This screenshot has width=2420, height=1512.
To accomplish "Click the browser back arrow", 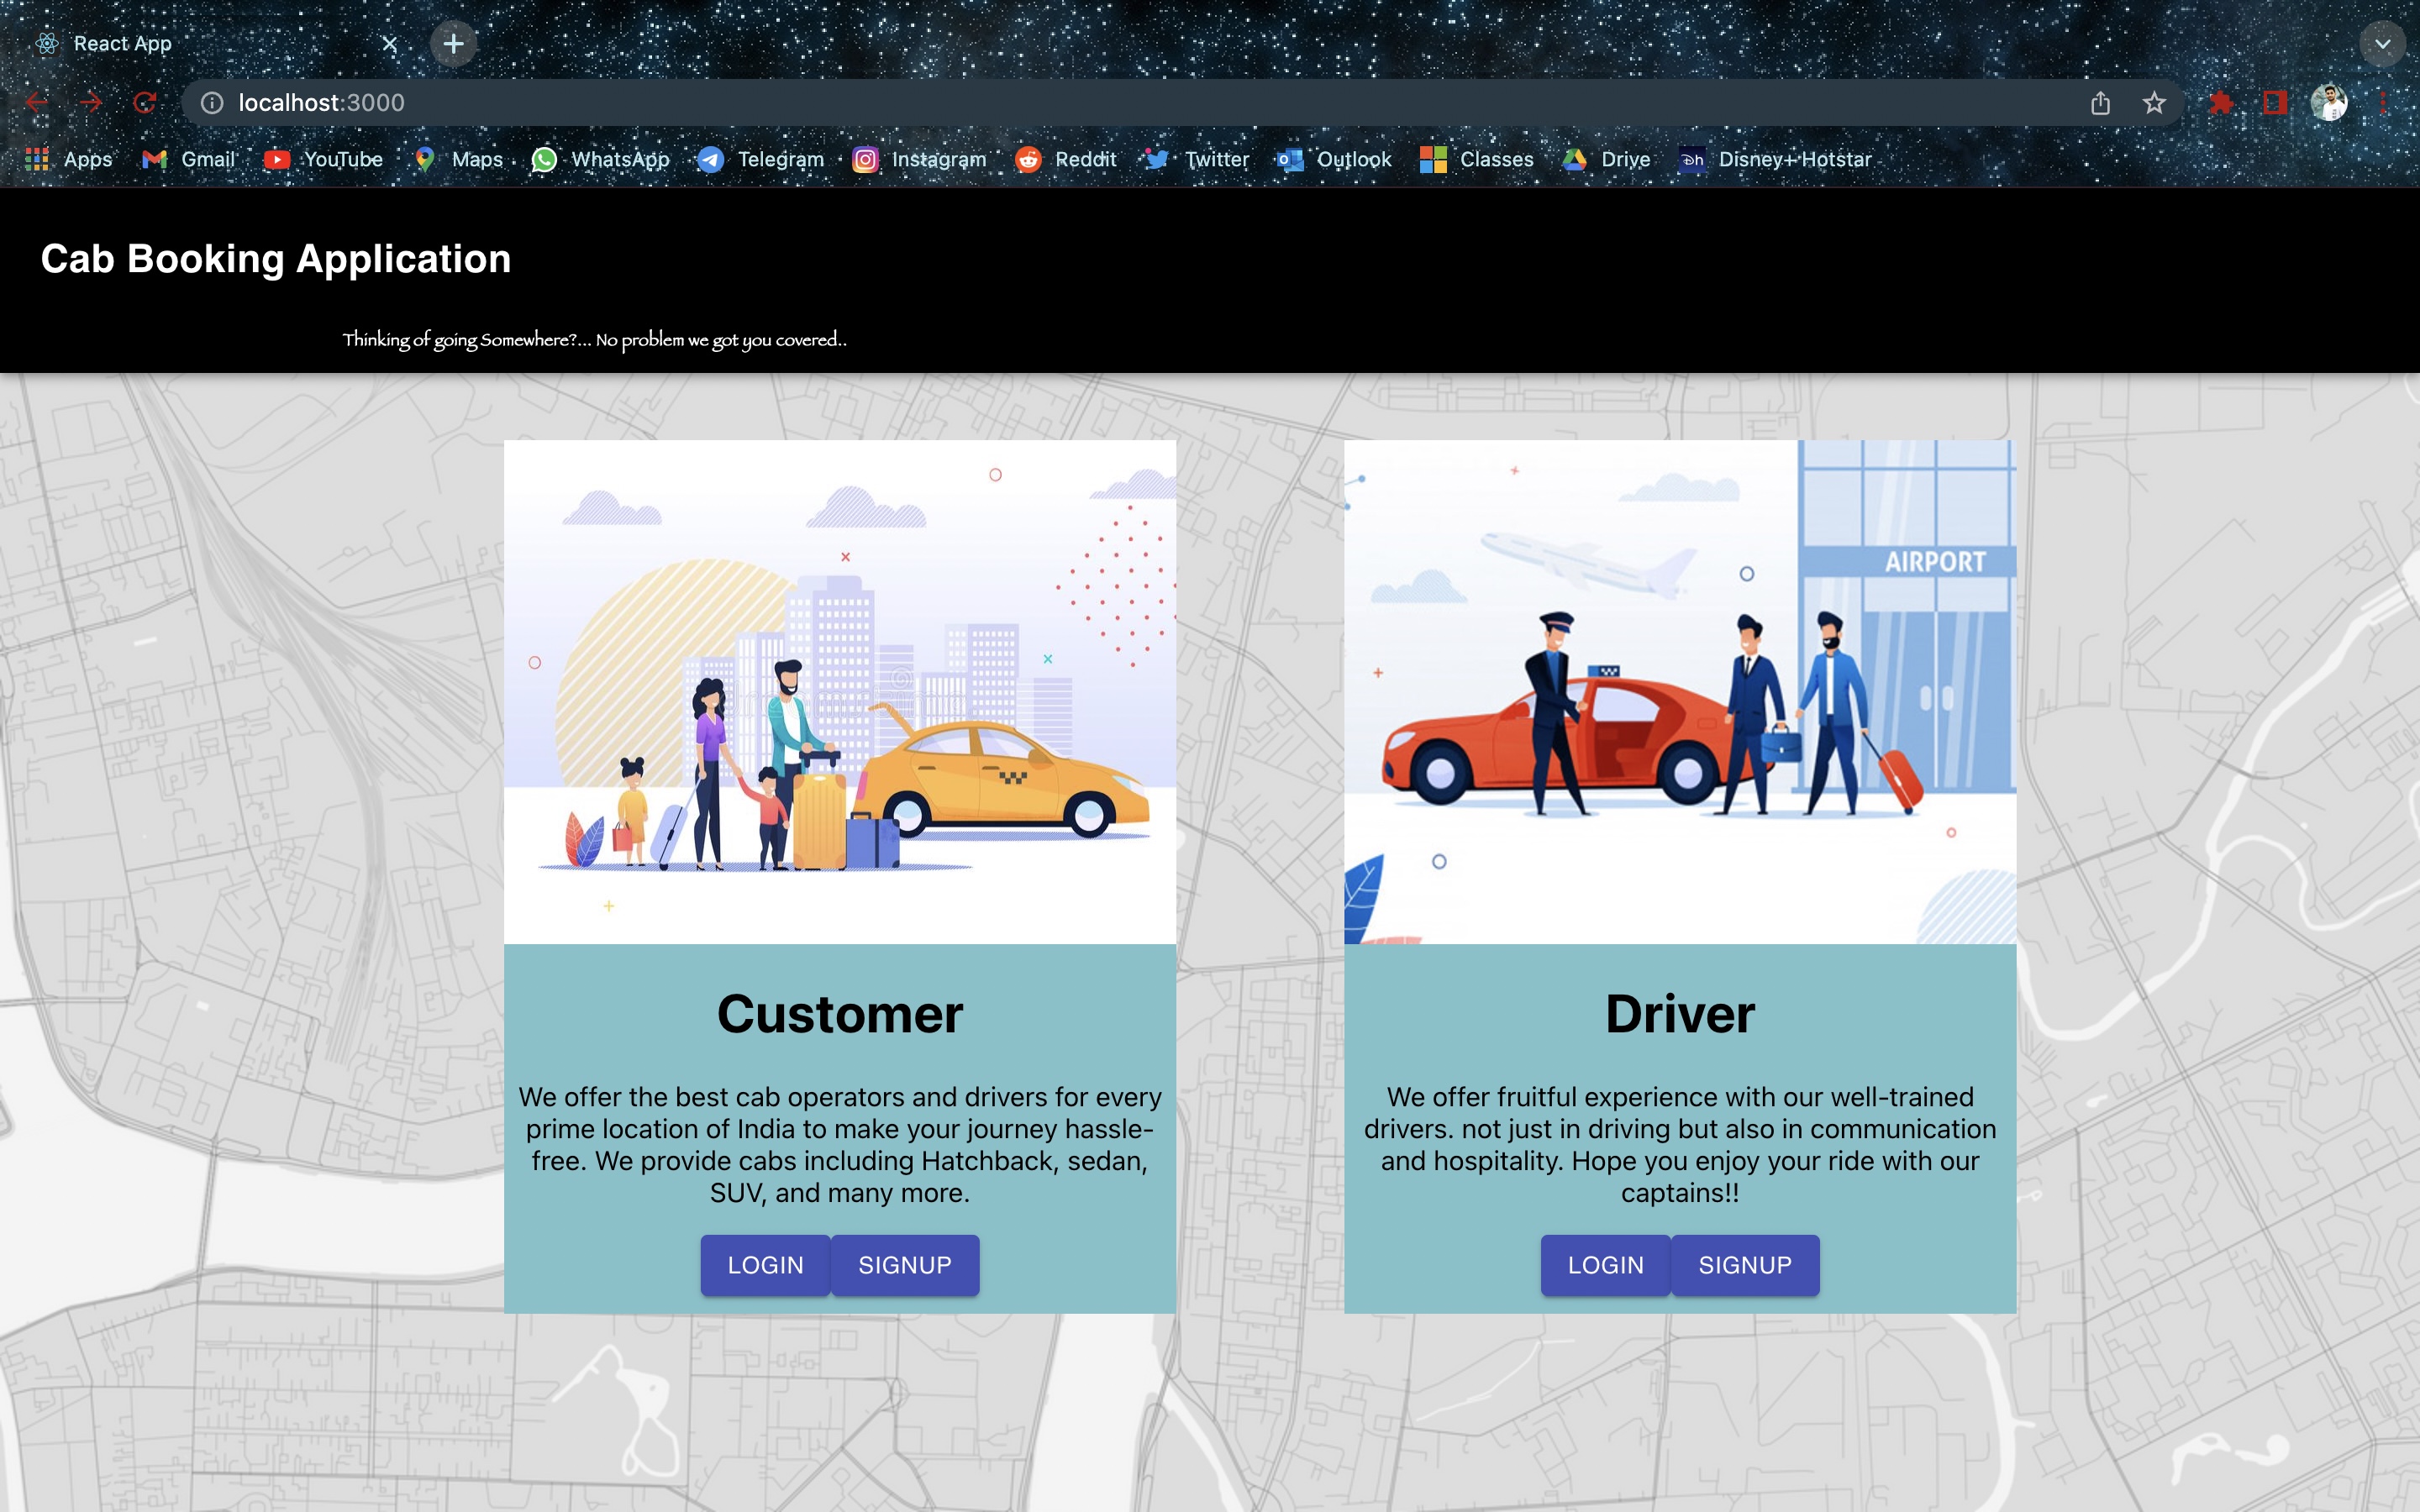I will [37, 102].
